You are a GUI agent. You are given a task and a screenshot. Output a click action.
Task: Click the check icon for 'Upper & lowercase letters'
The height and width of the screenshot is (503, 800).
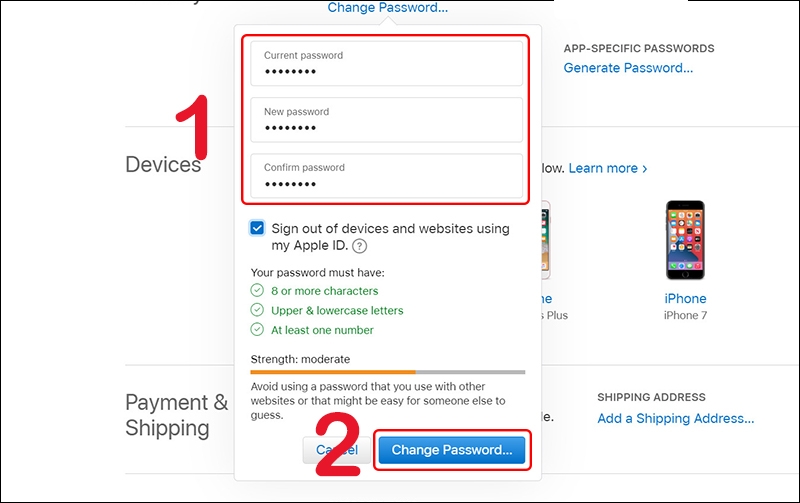(257, 310)
